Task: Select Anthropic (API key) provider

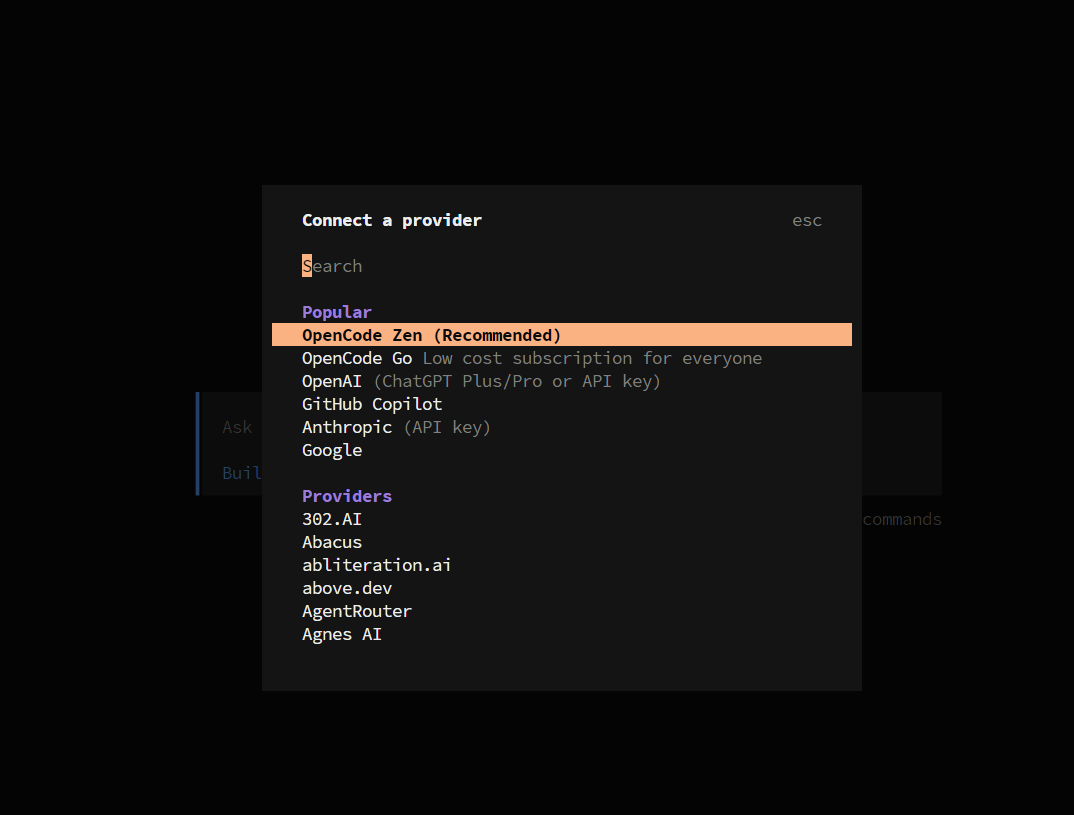Action: click(x=562, y=427)
